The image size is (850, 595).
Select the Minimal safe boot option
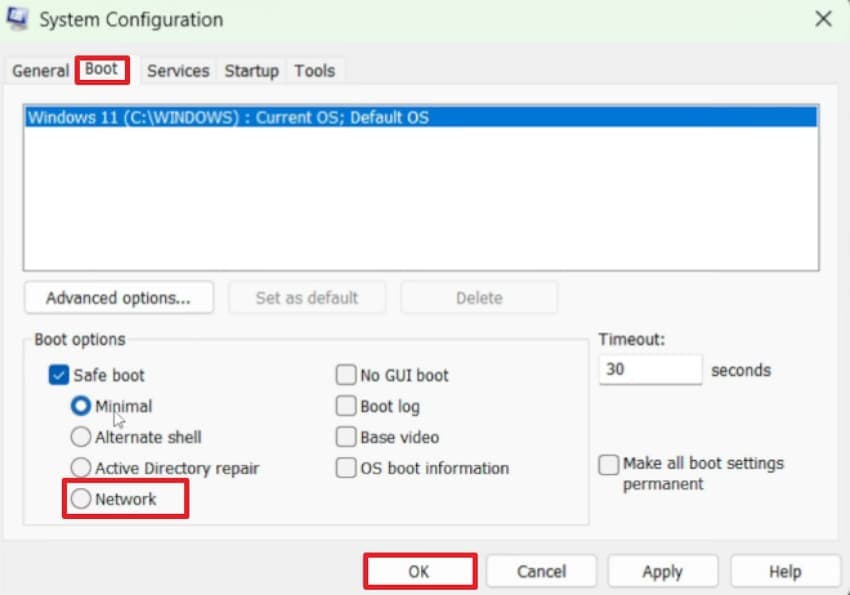point(80,406)
